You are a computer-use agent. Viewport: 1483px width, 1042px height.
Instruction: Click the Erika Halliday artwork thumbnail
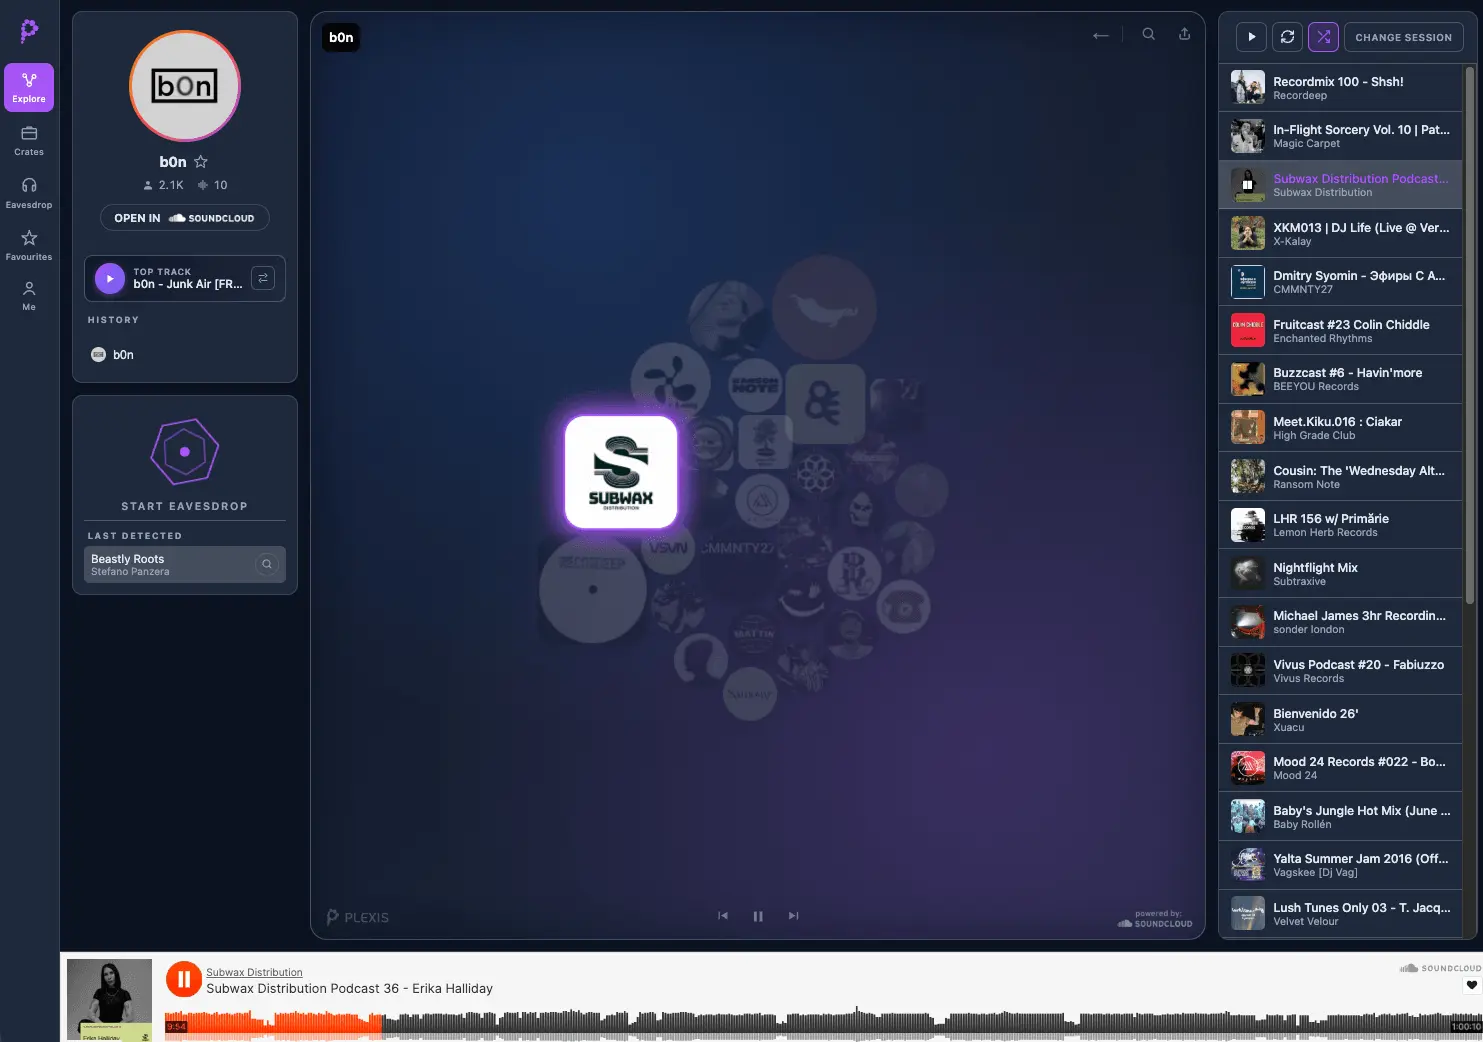click(109, 1000)
